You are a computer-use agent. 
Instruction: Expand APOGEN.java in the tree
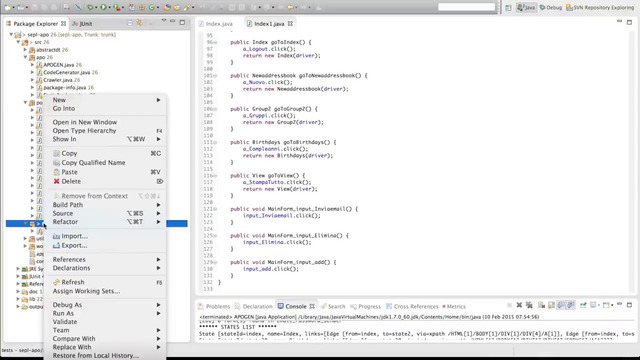tap(32, 64)
